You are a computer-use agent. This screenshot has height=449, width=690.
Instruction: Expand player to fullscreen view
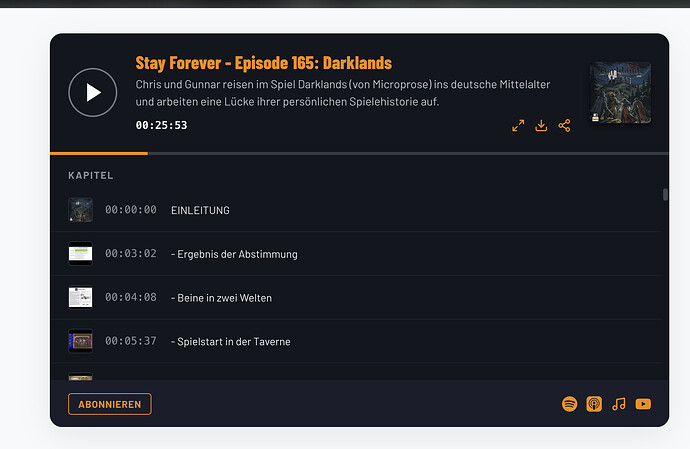[x=518, y=125]
